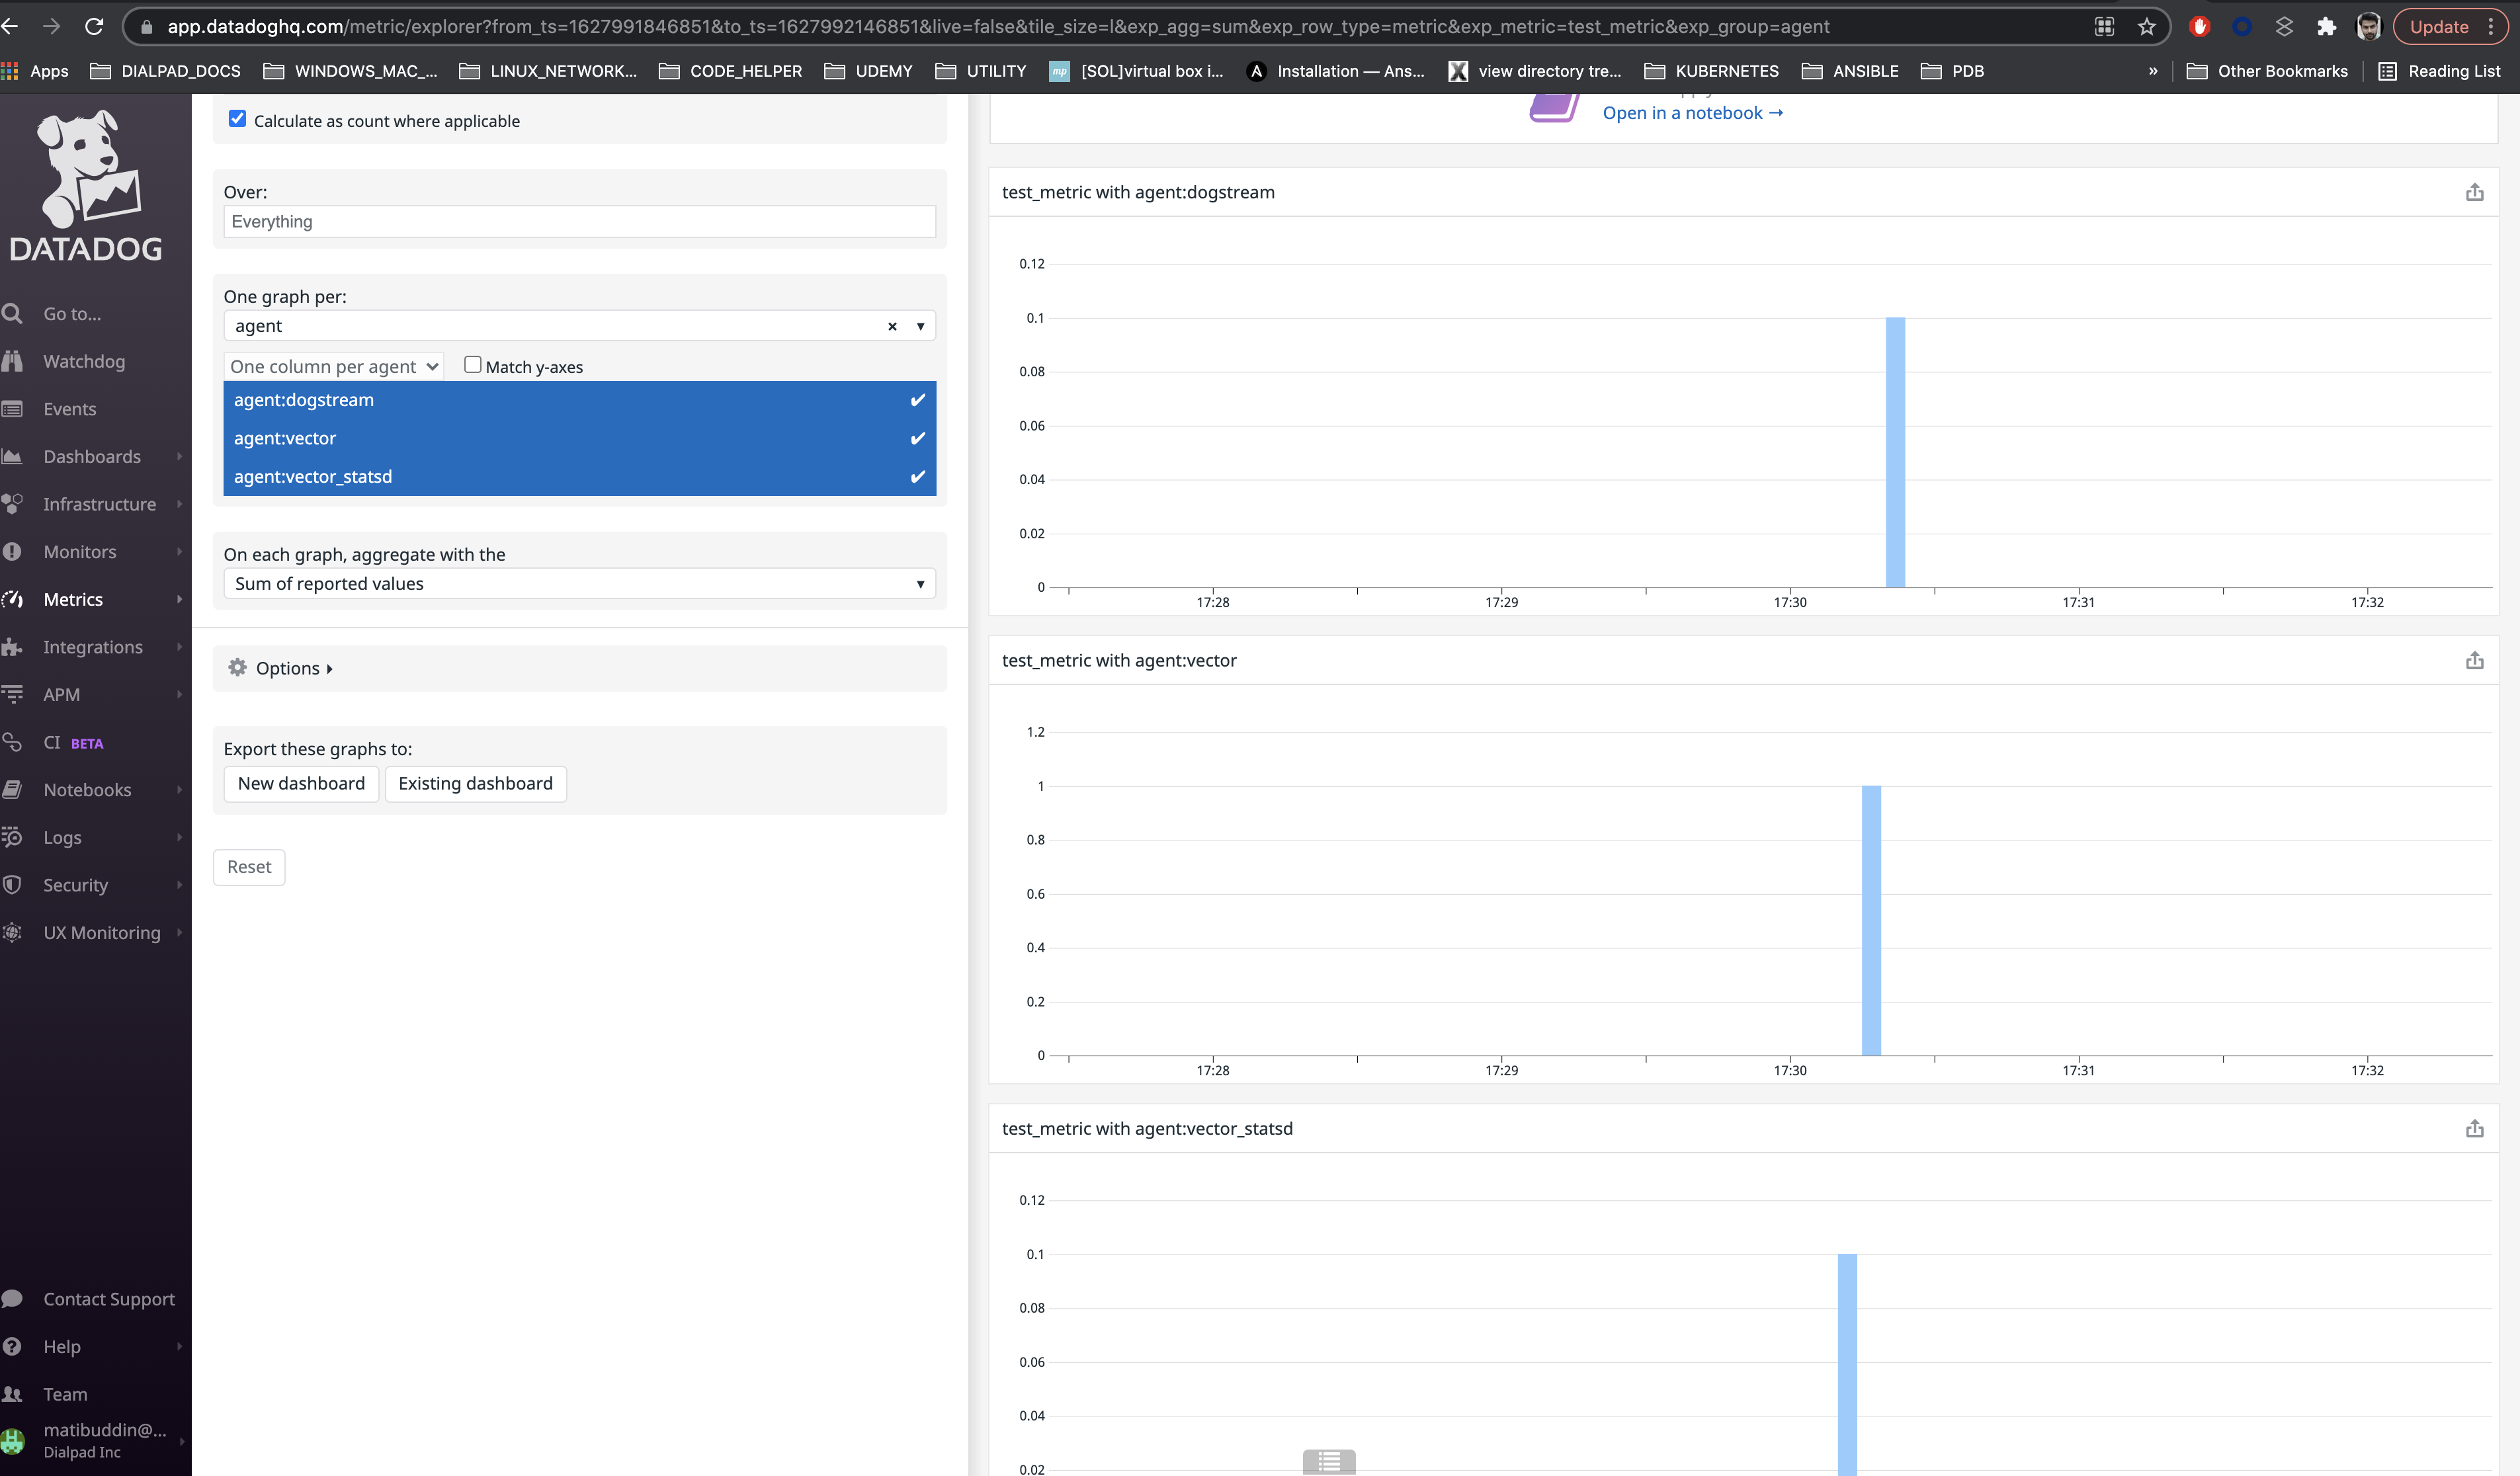Uncheck Calculate as count where applicable
Screen dimensions: 2520x1476
[x=237, y=119]
